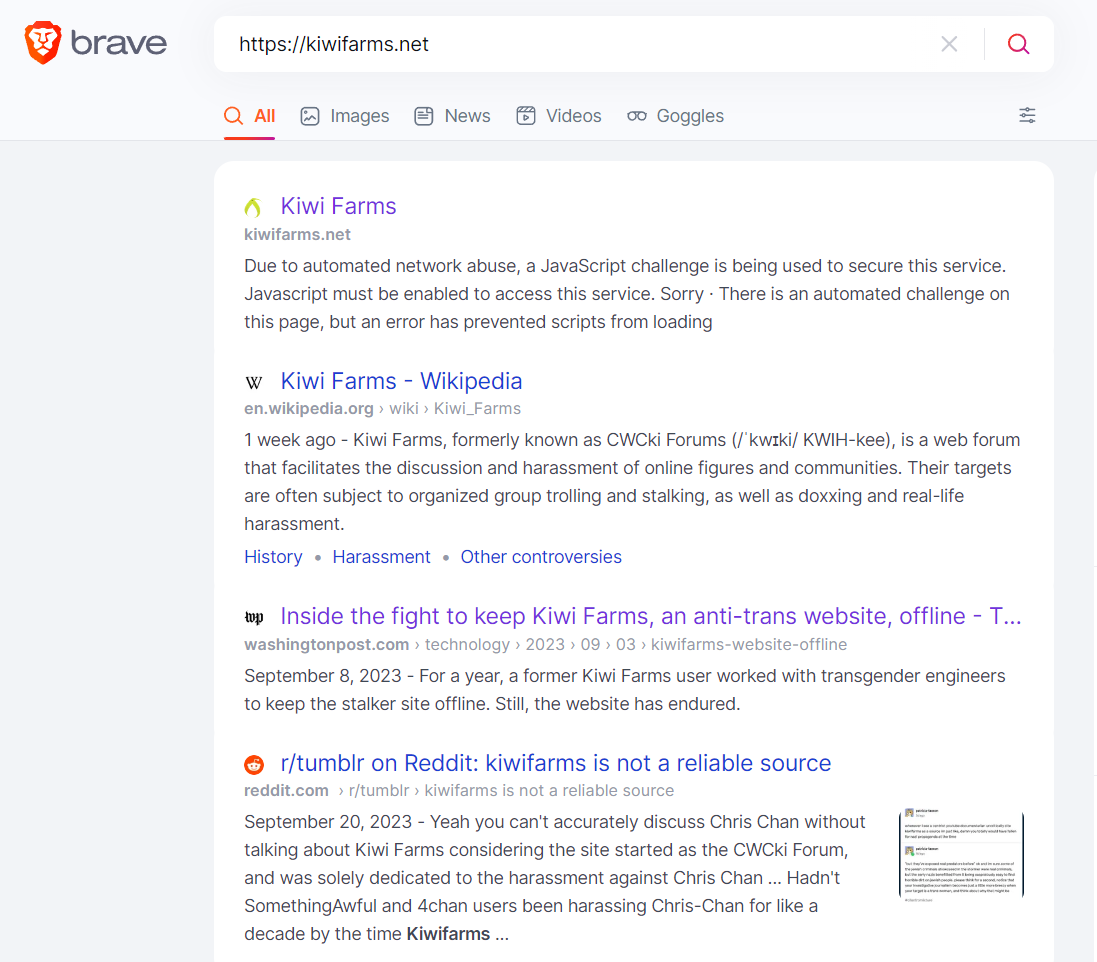The image size is (1097, 962).
Task: Submit search with the magnifier icon
Action: [x=1018, y=44]
